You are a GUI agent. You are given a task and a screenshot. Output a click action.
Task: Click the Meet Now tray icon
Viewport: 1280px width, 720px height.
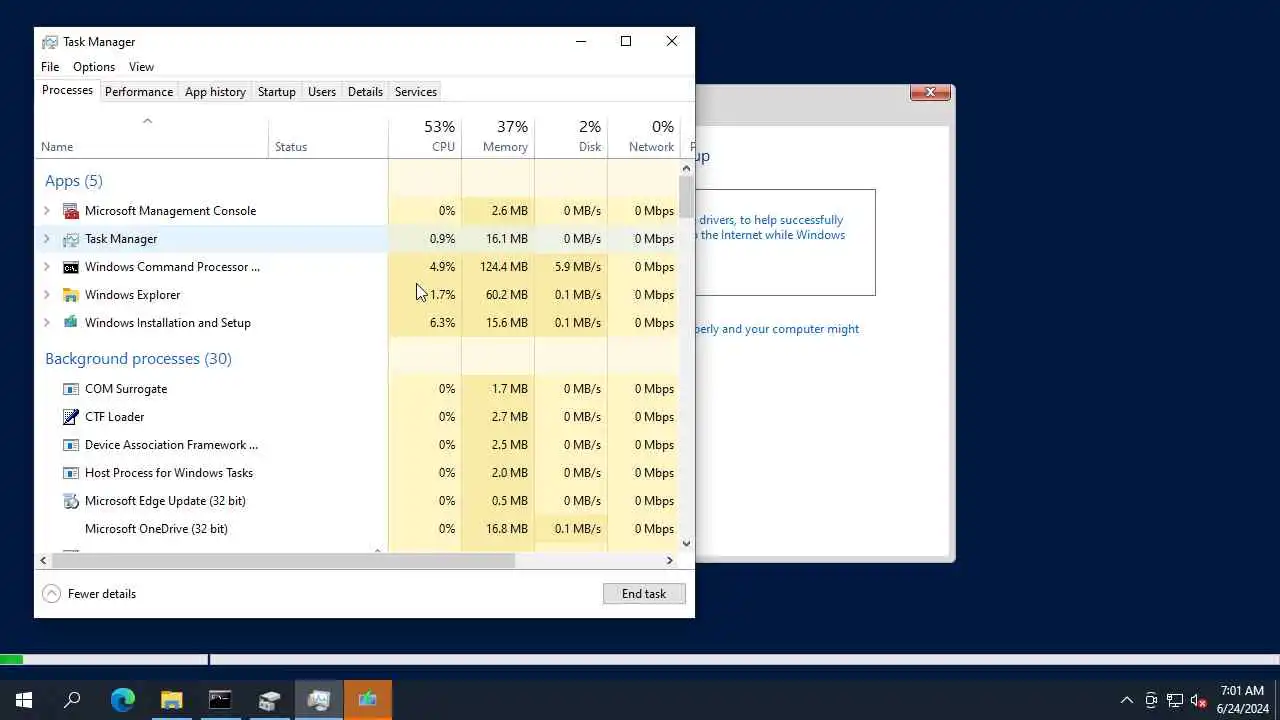[x=1151, y=700]
